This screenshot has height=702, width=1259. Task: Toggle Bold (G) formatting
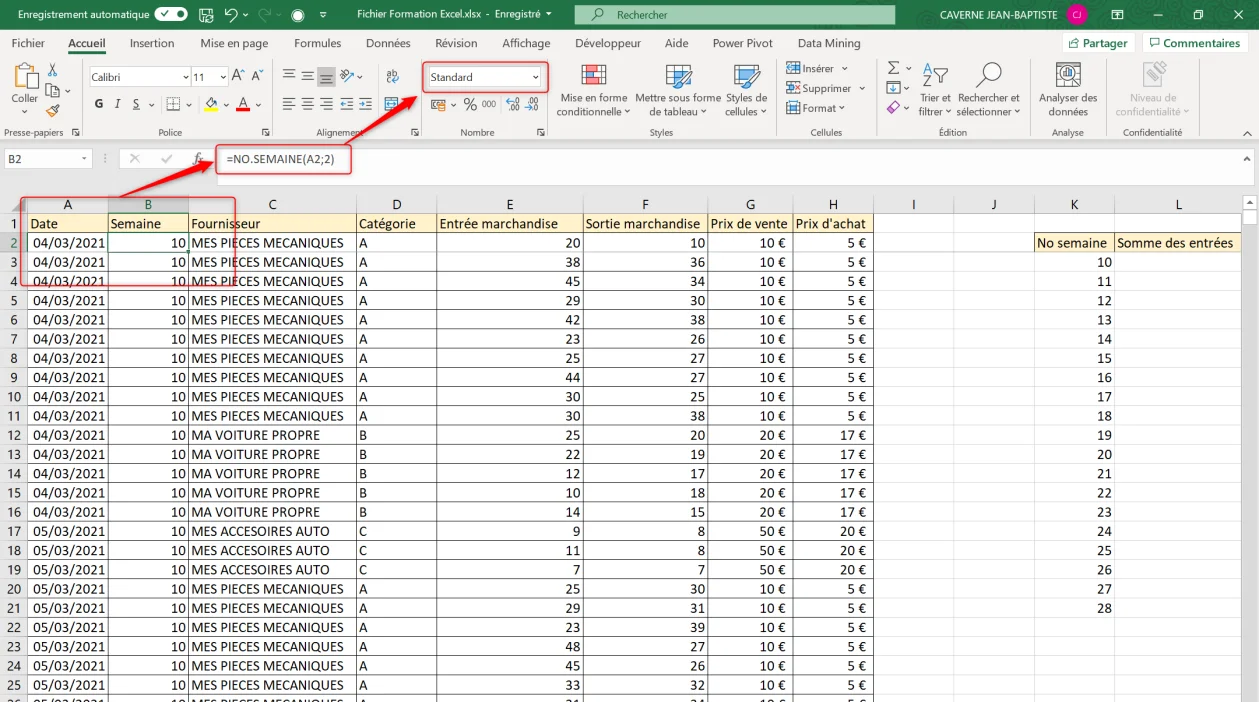tap(99, 104)
